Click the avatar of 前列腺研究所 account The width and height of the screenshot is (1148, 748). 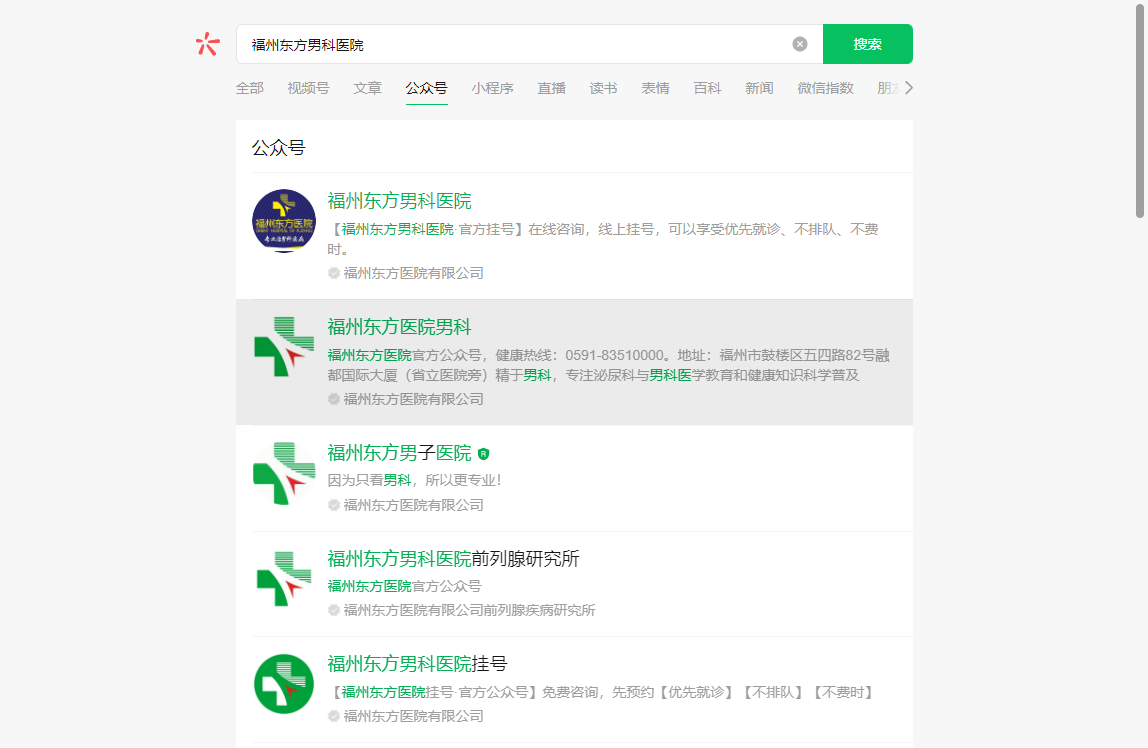point(284,579)
